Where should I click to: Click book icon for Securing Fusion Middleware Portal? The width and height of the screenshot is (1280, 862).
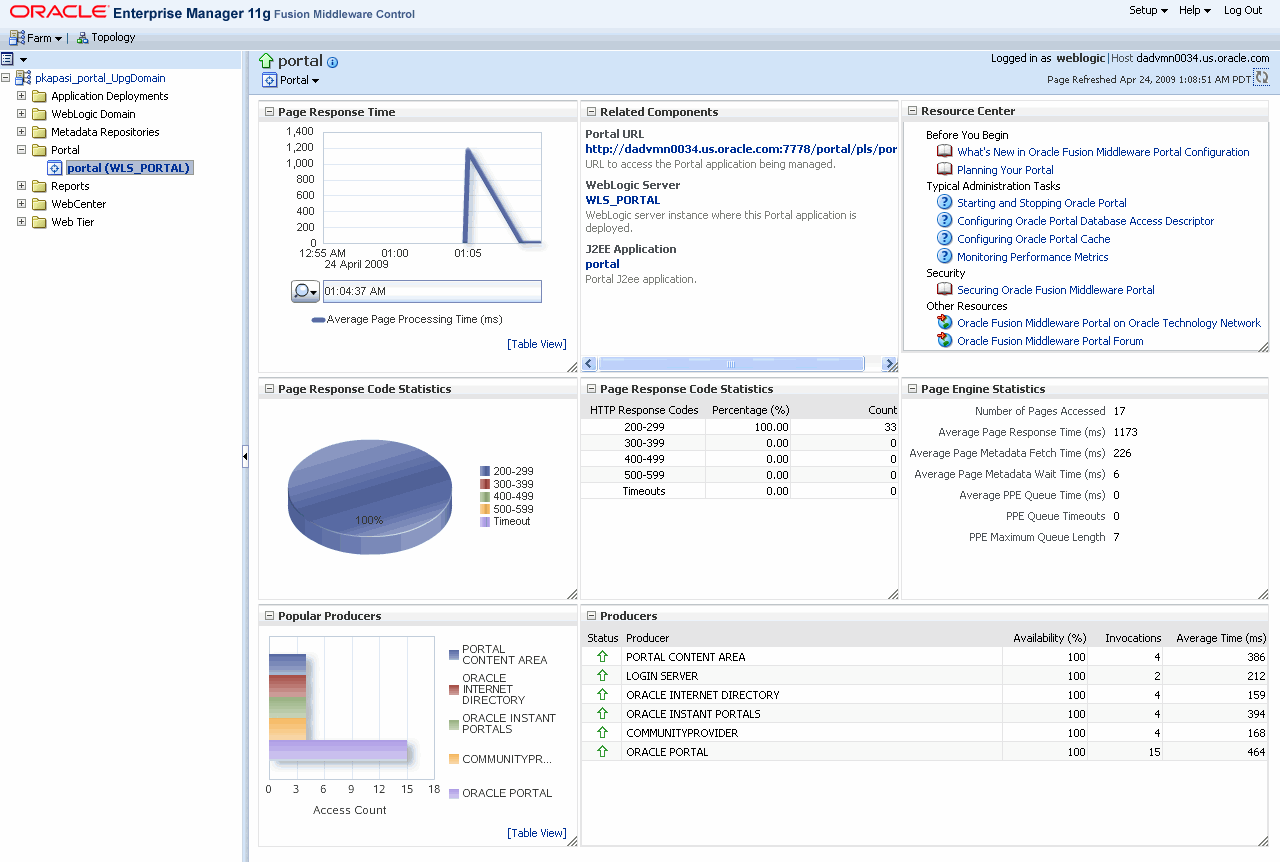[944, 289]
